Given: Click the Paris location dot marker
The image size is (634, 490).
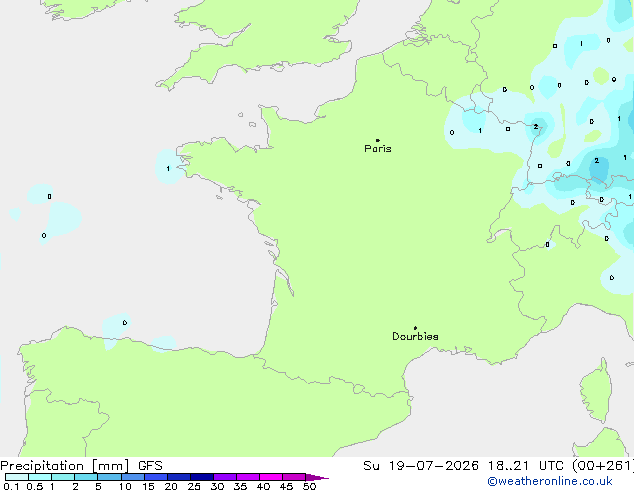Looking at the screenshot, I should 378,140.
